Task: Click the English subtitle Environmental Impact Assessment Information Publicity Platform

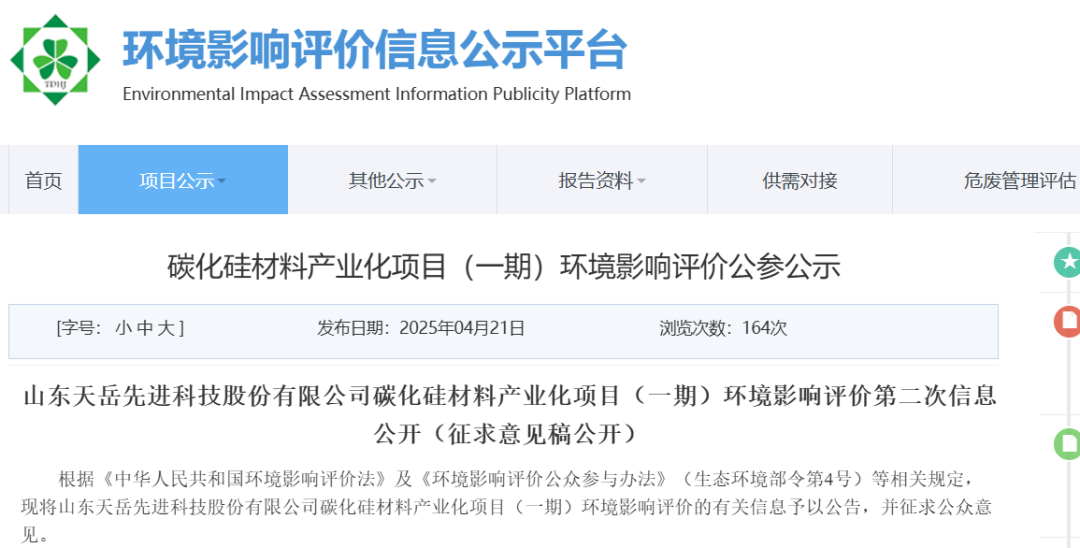Action: [377, 94]
